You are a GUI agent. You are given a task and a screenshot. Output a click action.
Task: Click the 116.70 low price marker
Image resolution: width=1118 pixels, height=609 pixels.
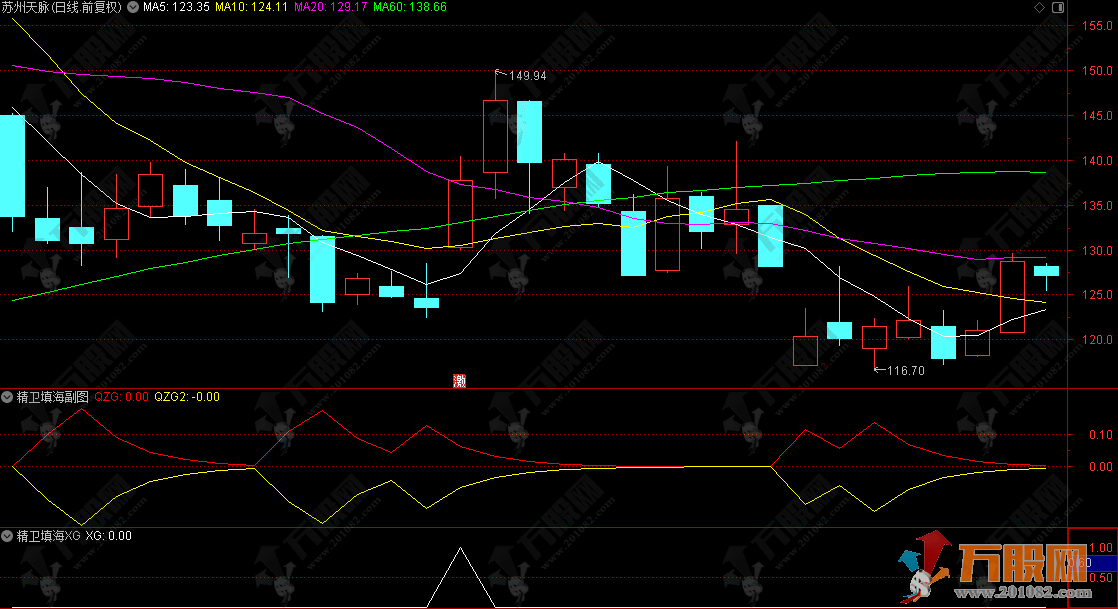pyautogui.click(x=905, y=370)
